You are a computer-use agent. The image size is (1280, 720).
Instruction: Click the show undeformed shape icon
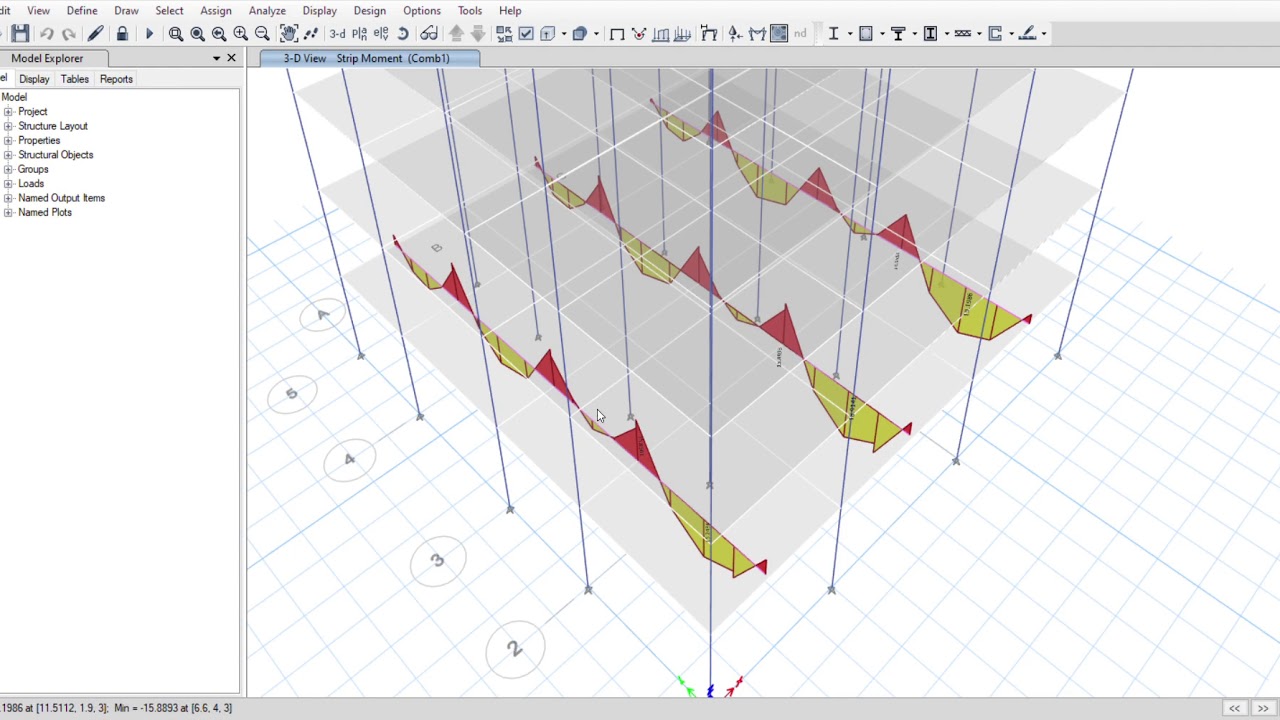click(617, 33)
